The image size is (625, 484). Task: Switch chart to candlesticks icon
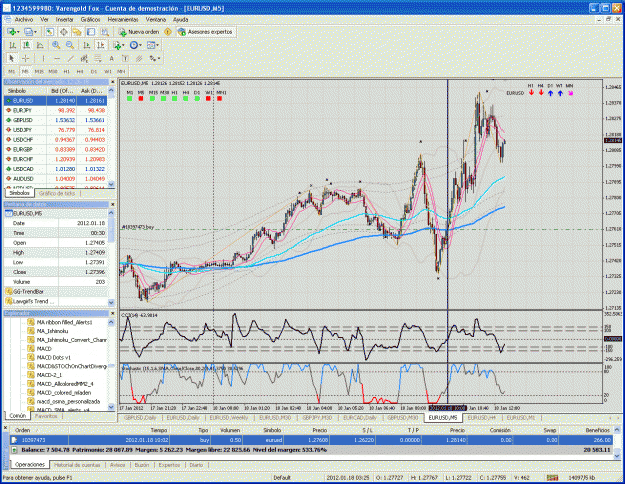point(26,45)
